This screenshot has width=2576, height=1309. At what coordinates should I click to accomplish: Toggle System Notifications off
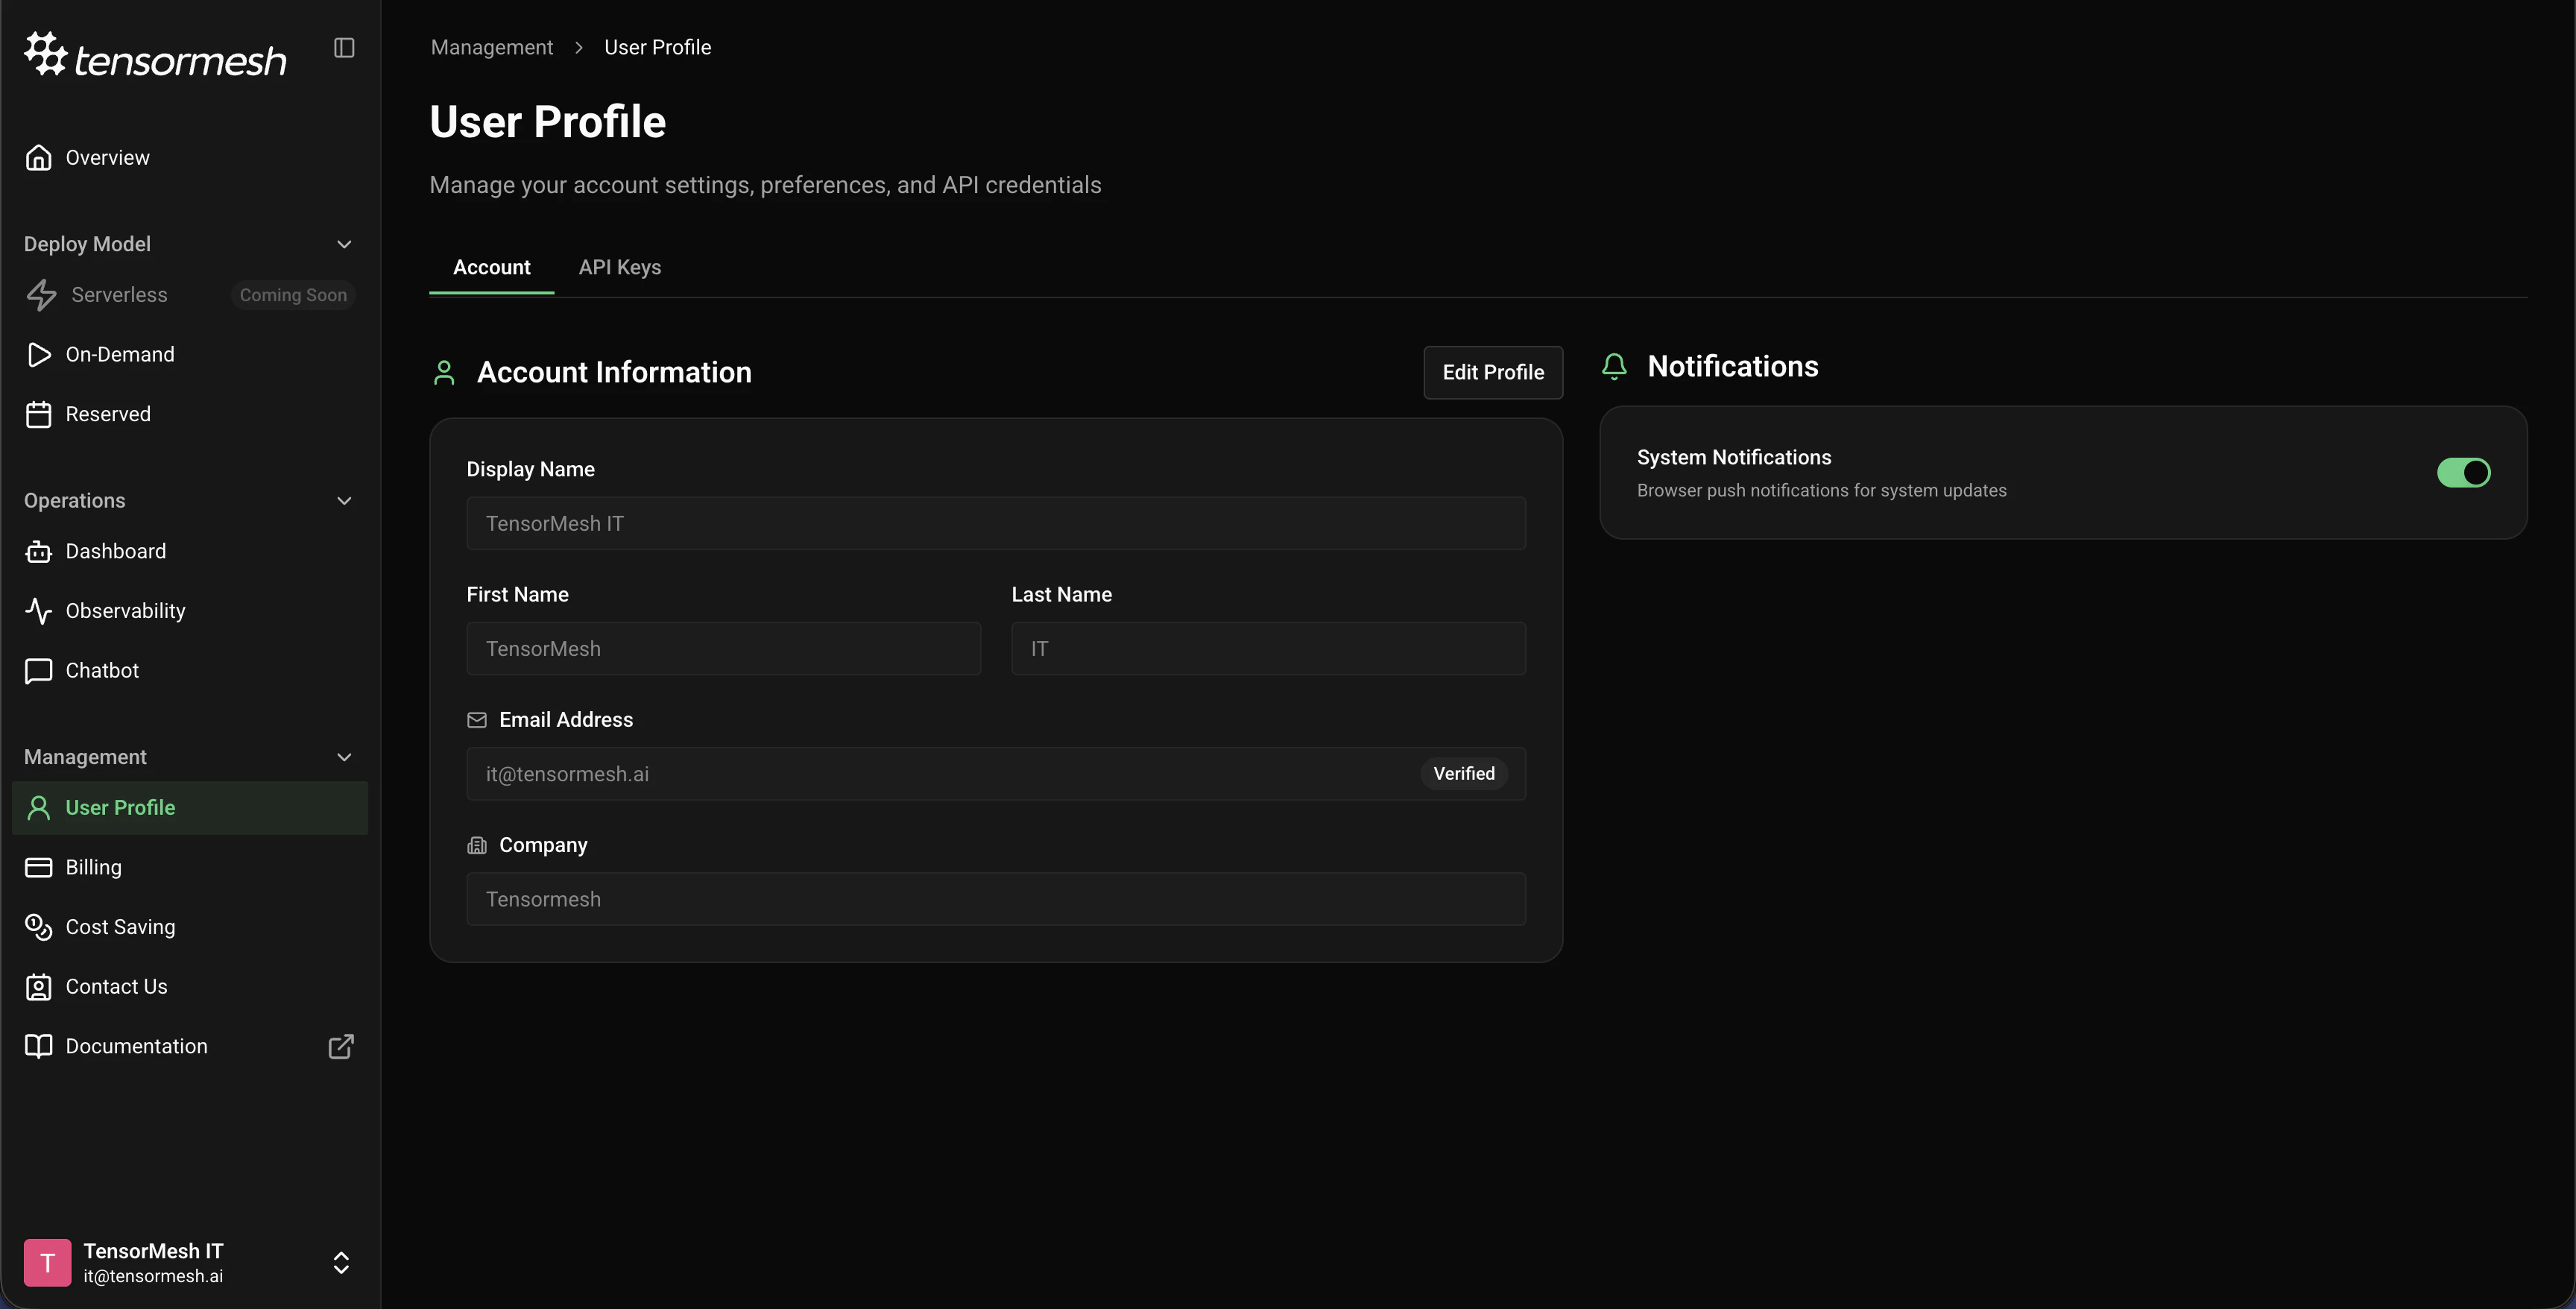[2463, 472]
